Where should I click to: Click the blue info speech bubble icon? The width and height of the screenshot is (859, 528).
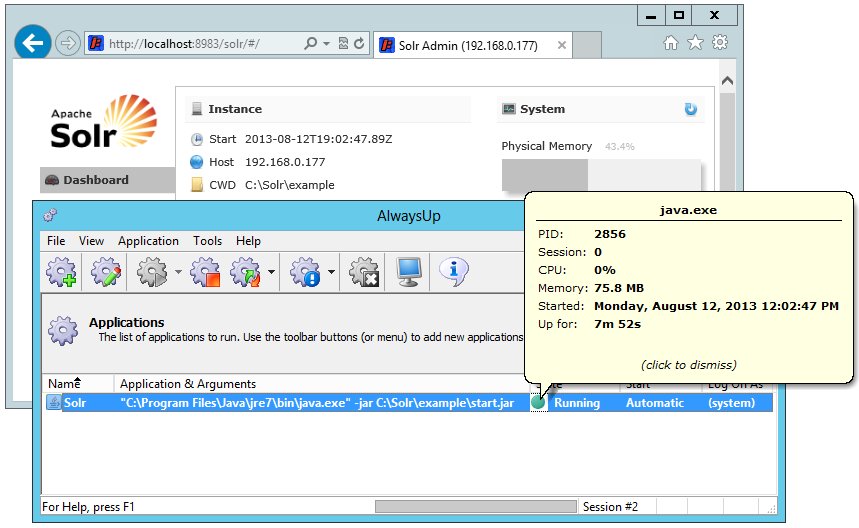click(454, 272)
